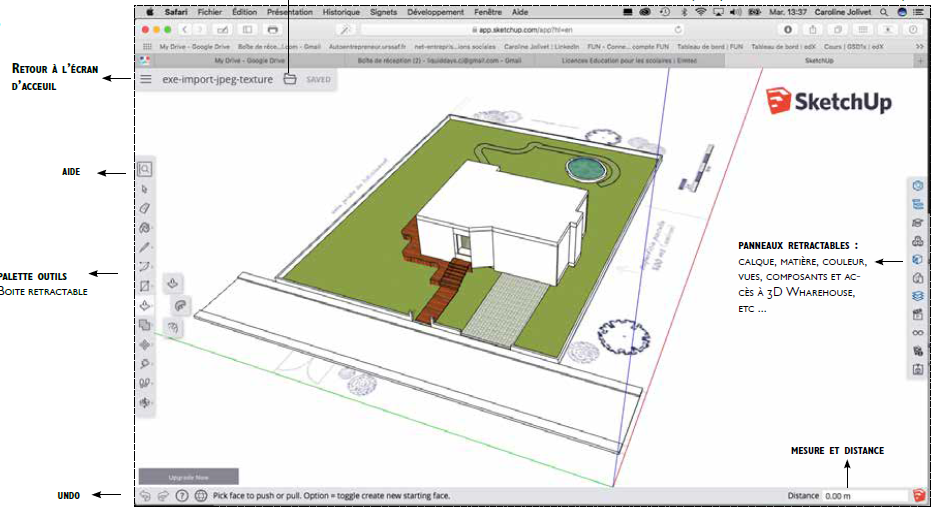Click the search tools magnifier icon
946x510 pixels.
pyautogui.click(x=145, y=170)
